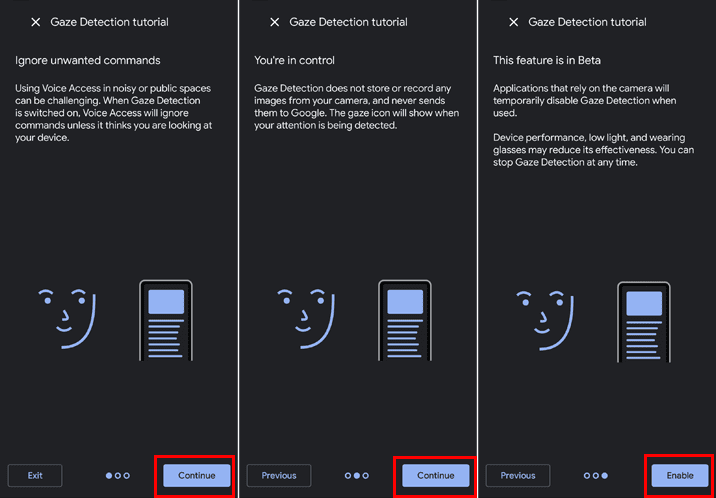Close the "You're in control" tutorial with X
This screenshot has width=716, height=498.
point(274,22)
